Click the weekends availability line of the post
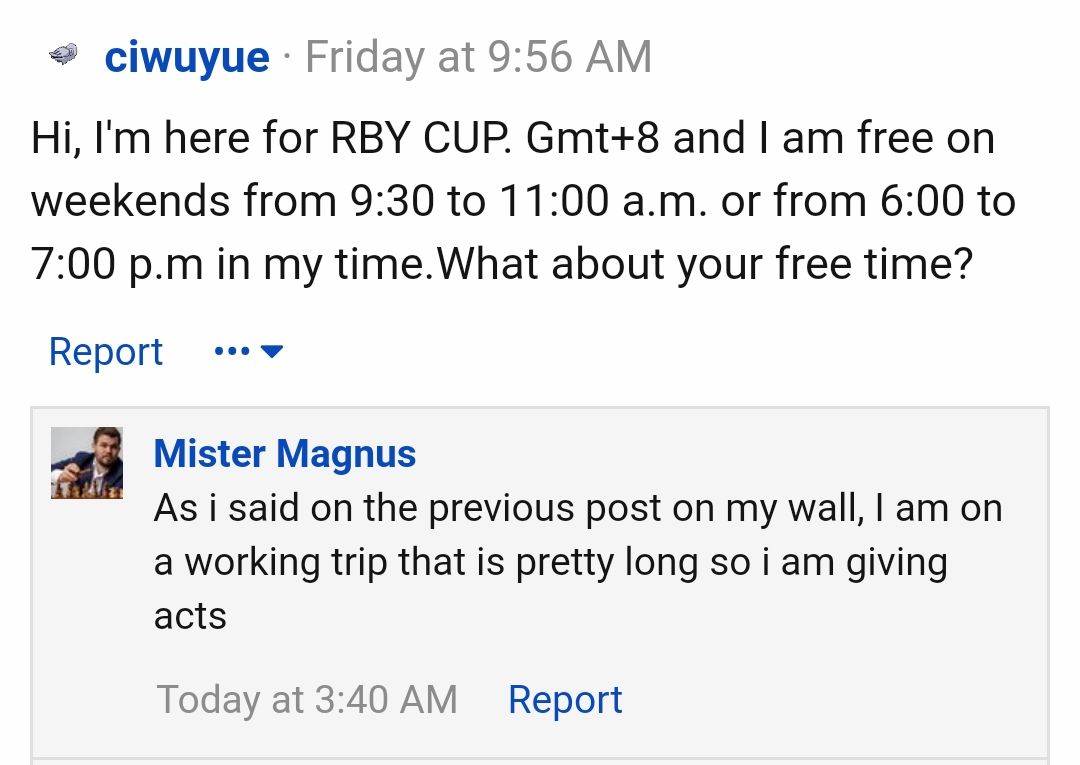The image size is (1080, 765). [523, 202]
